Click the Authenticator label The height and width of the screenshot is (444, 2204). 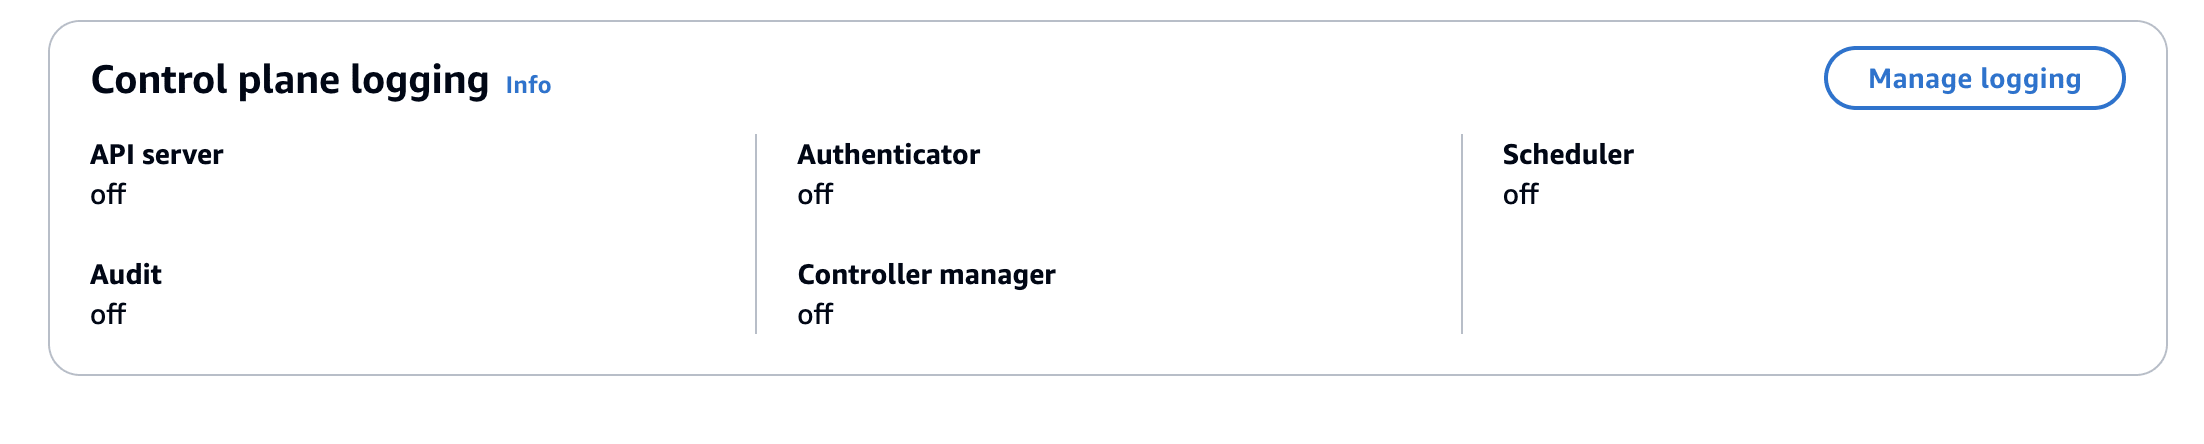point(888,154)
